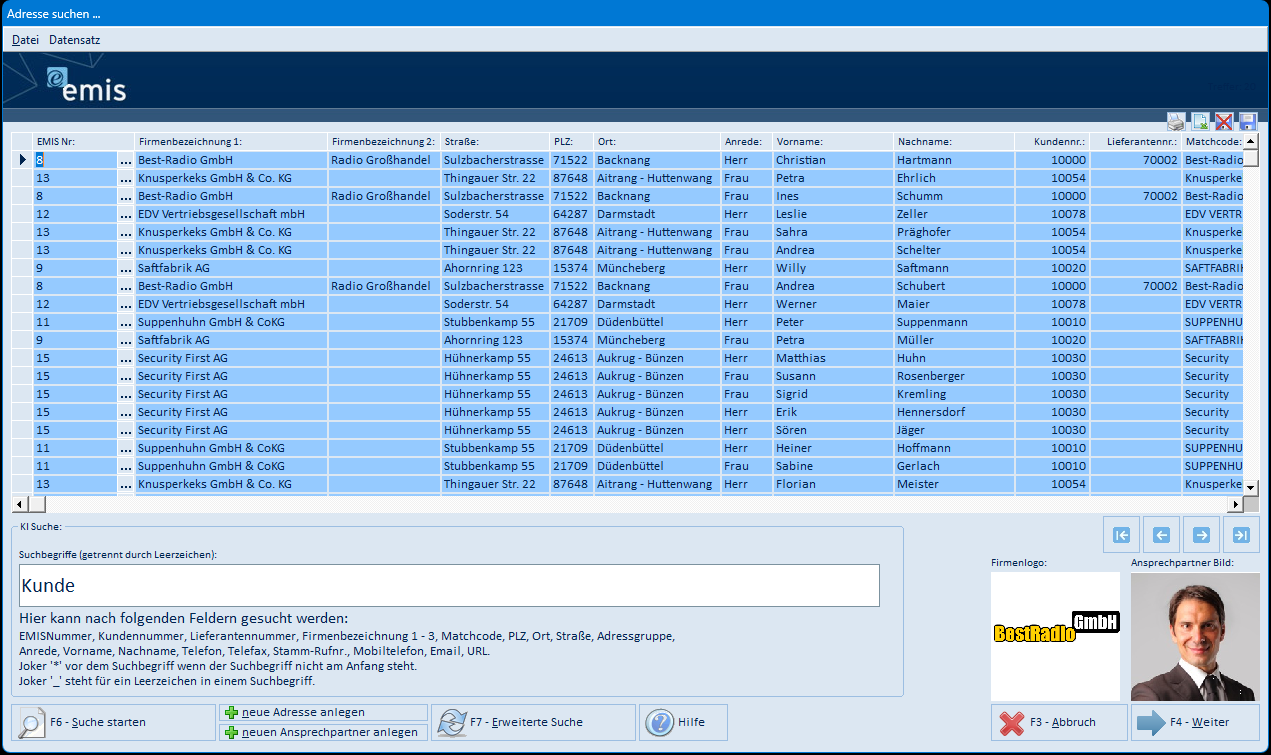Open ellipsis button in Sahra Präghofer row
1271x755 pixels.
pyautogui.click(x=125, y=232)
